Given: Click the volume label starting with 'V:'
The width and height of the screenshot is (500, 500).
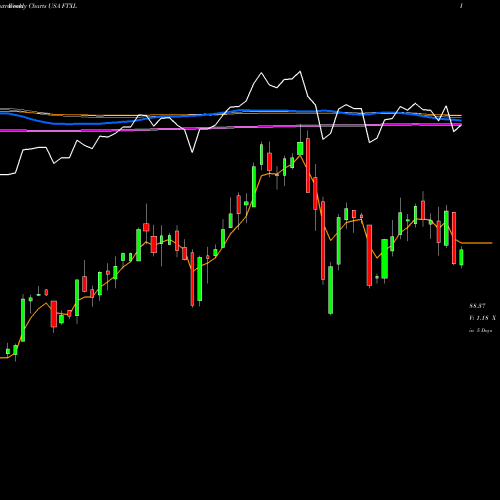Looking at the screenshot, I should click(482, 318).
